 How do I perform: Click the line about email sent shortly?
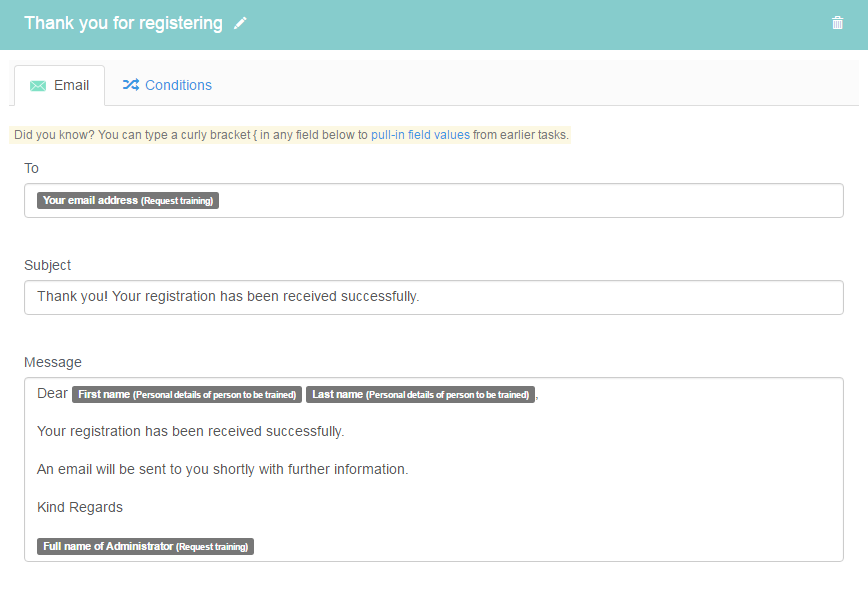pos(223,469)
